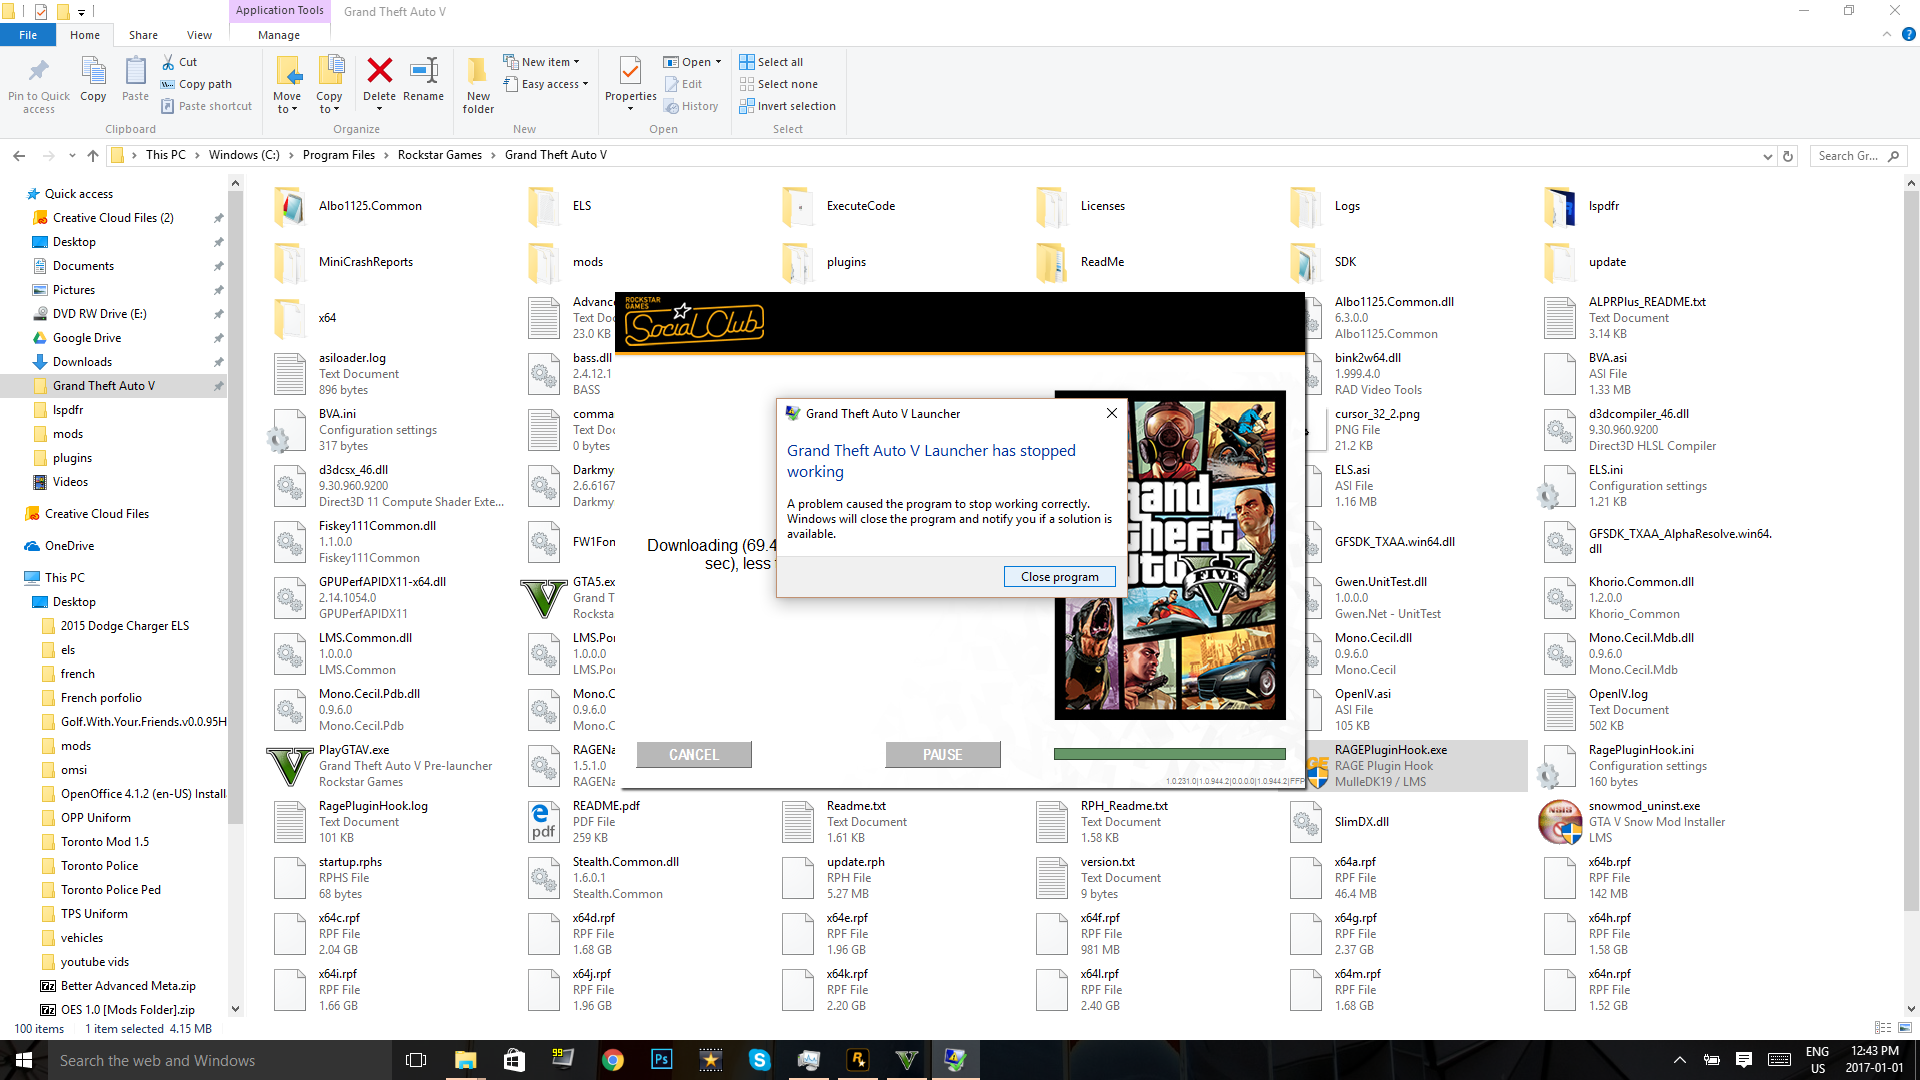Click the Rename icon in ribbon

point(424,72)
